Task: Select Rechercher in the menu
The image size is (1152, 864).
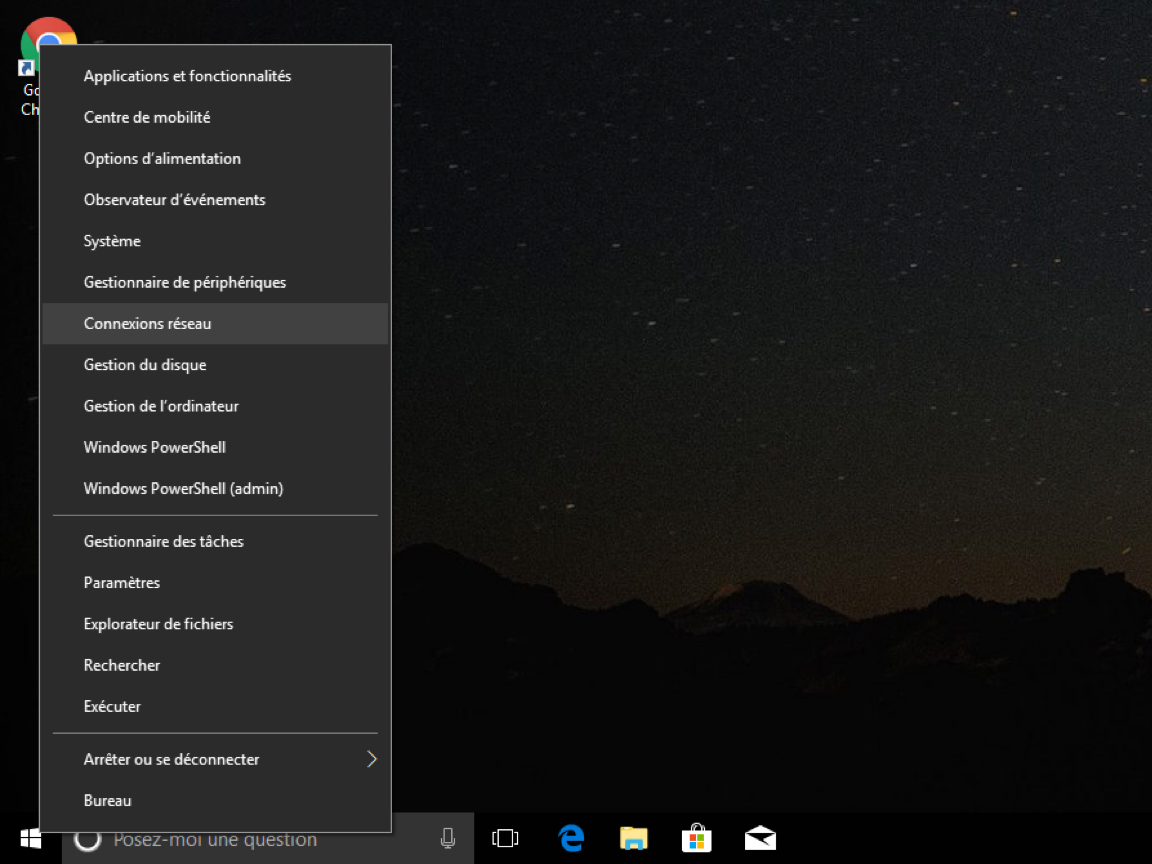Action: click(215, 664)
